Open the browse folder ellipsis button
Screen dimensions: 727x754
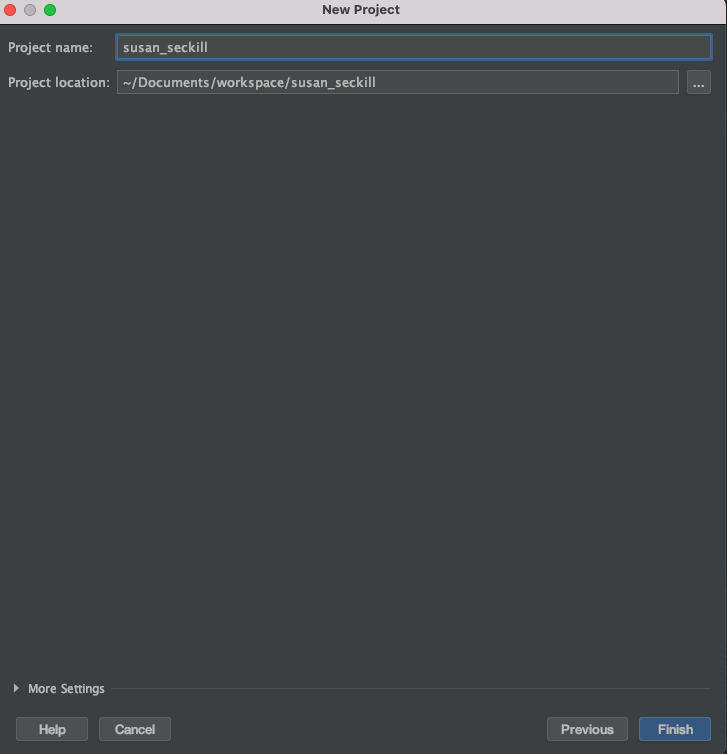699,82
